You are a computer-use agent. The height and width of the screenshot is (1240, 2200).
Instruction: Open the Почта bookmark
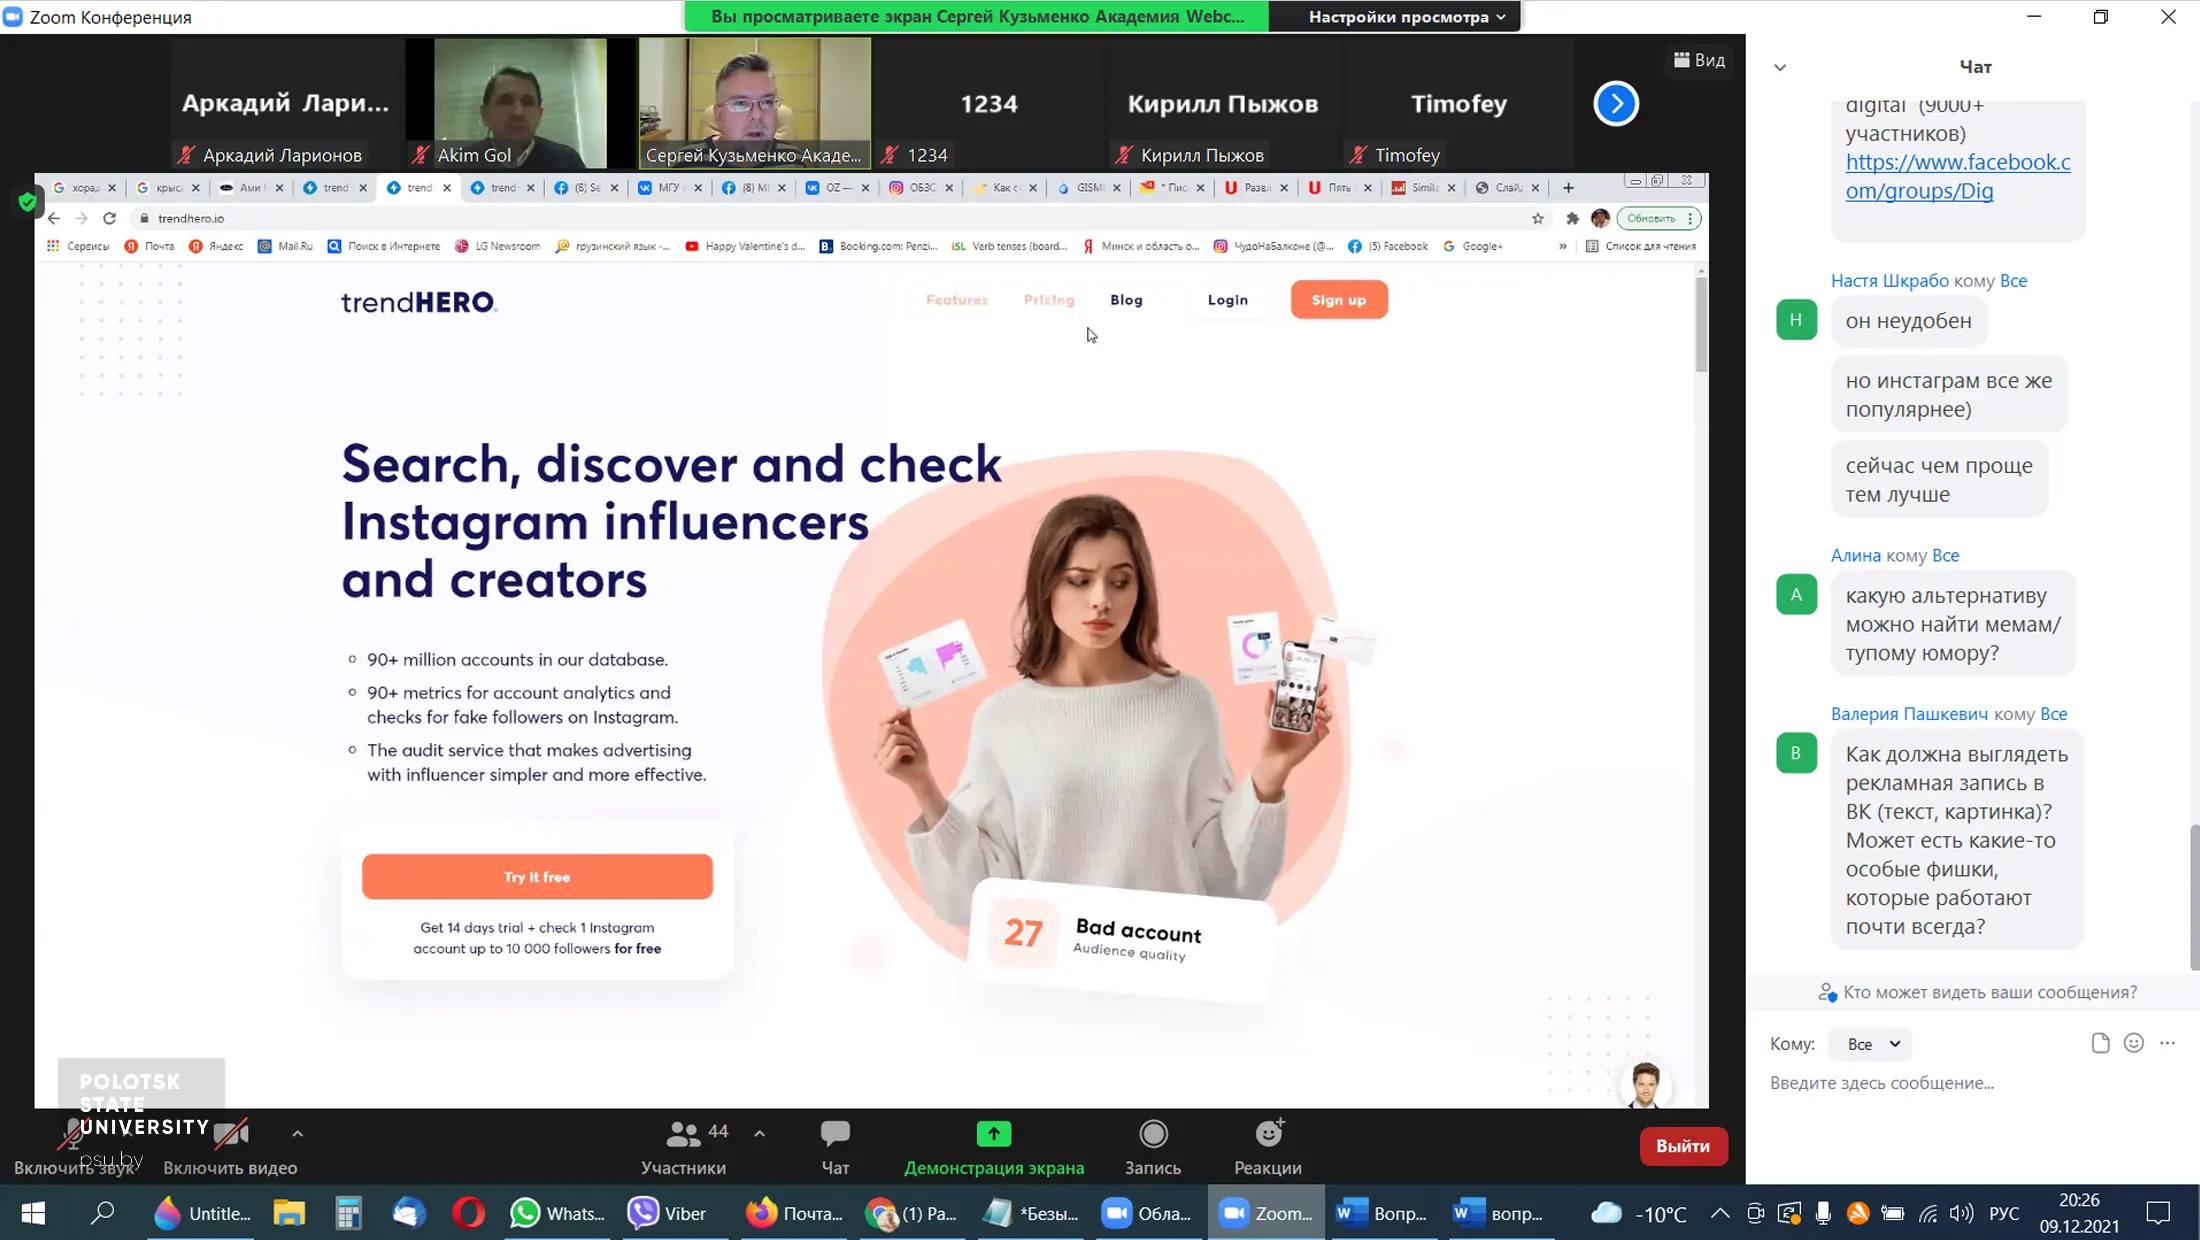(150, 246)
